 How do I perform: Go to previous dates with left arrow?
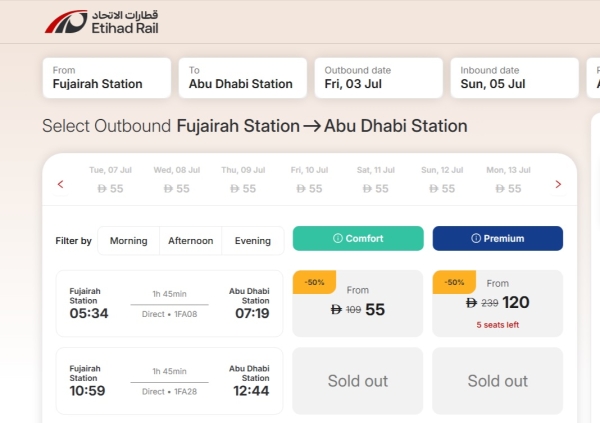[x=60, y=185]
